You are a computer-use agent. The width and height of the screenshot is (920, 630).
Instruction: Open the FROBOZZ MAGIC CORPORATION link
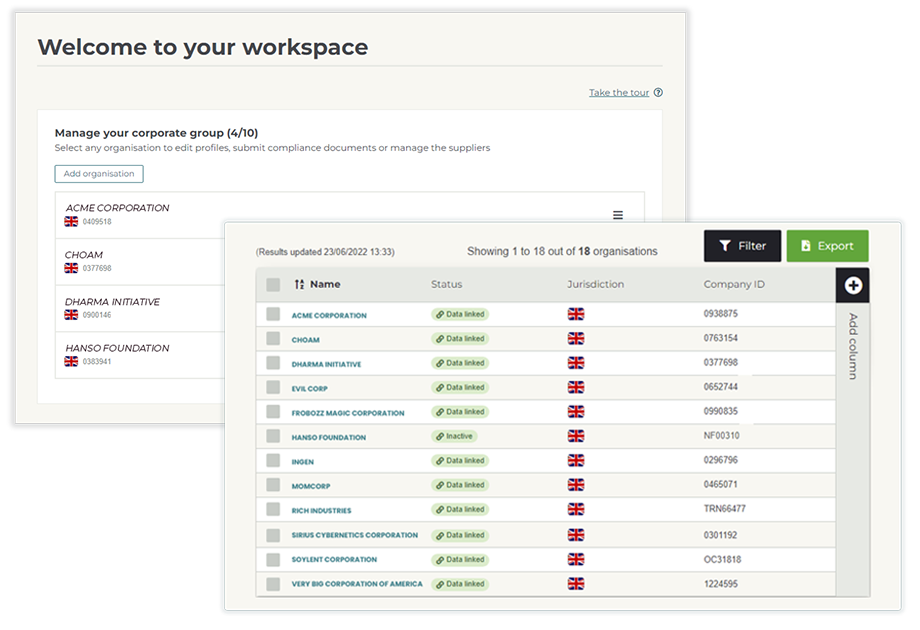click(x=348, y=414)
